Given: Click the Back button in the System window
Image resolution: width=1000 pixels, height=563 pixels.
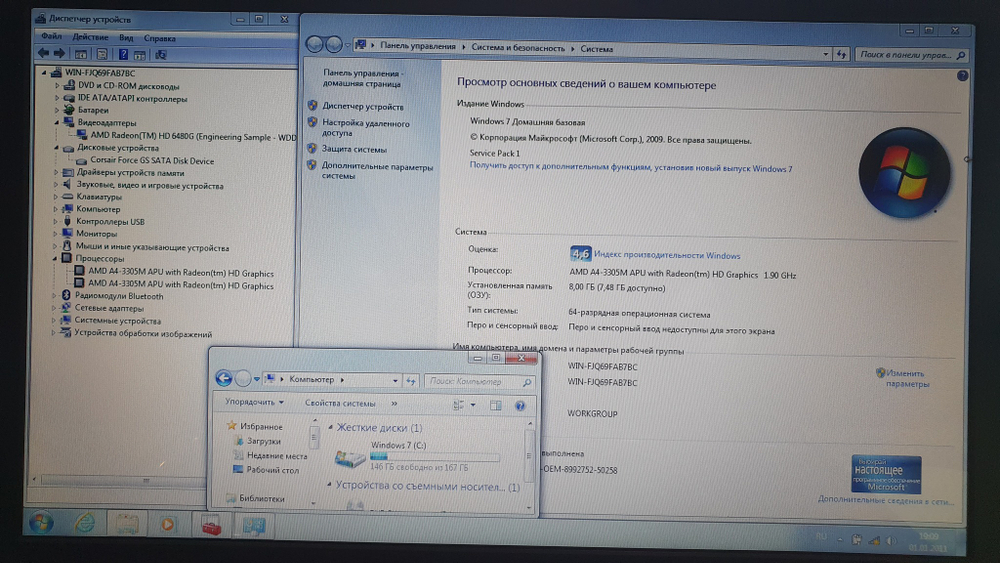Looking at the screenshot, I should click(x=314, y=44).
